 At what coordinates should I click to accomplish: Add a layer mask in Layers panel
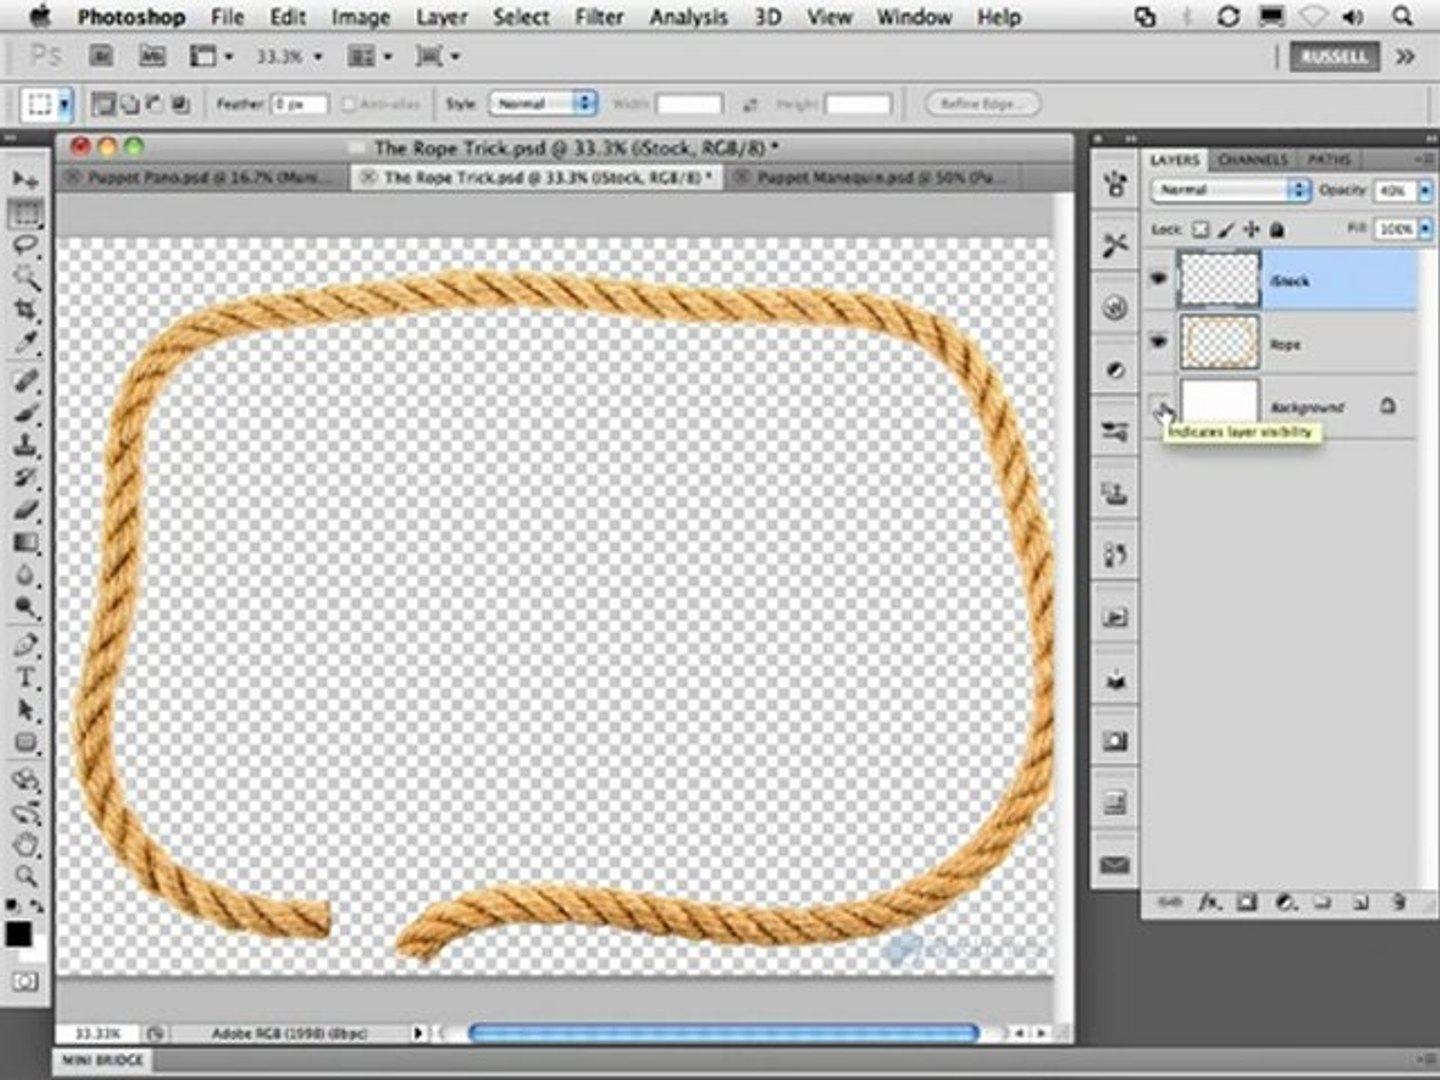pyautogui.click(x=1247, y=902)
